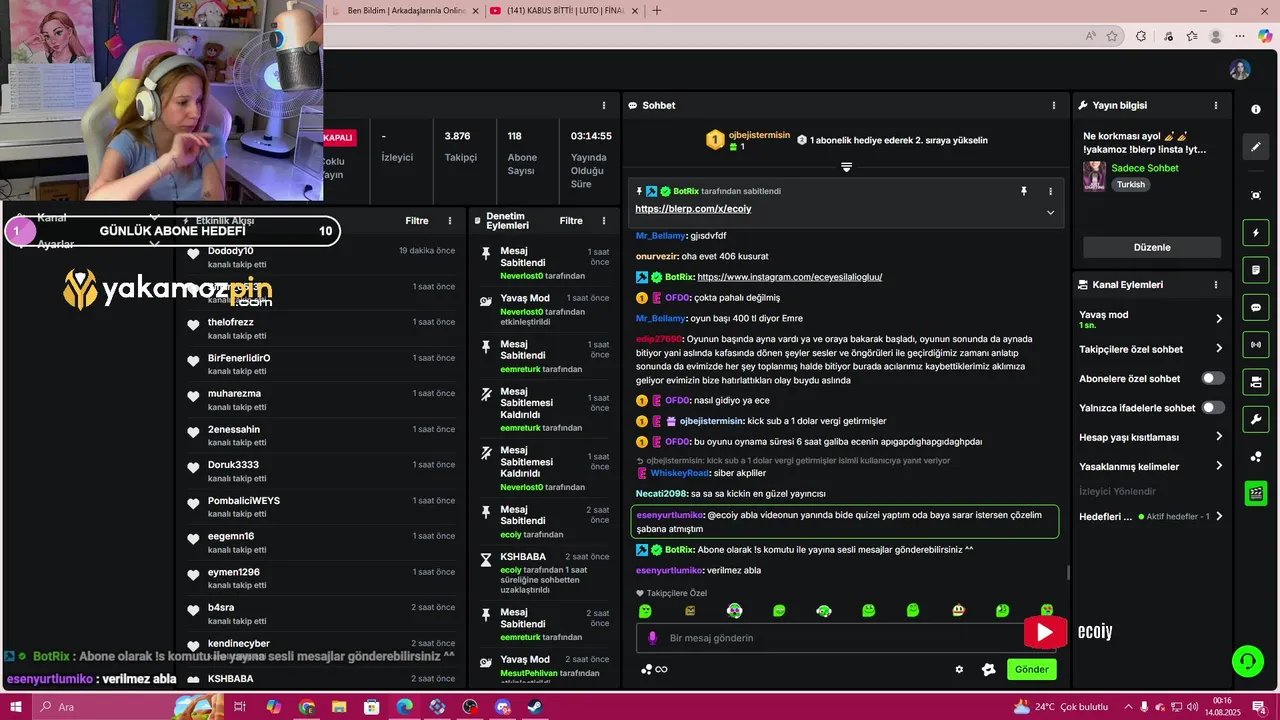Click into the Bir mesaj gönderin field
Screen dimensions: 1280x720
pos(846,638)
